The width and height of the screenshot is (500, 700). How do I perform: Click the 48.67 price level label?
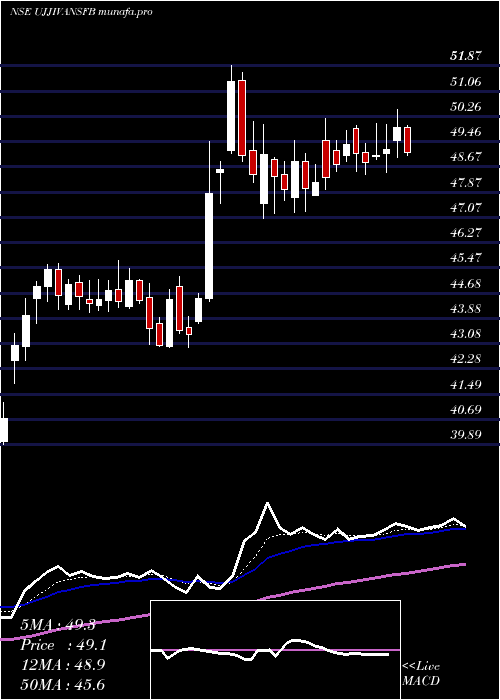click(x=467, y=157)
